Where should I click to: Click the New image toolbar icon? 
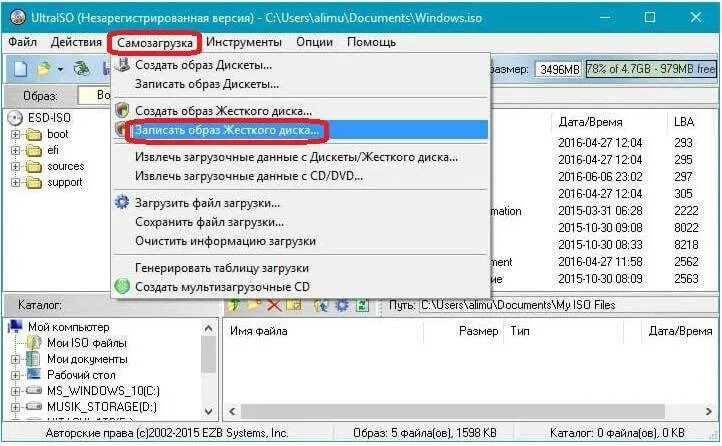point(20,69)
